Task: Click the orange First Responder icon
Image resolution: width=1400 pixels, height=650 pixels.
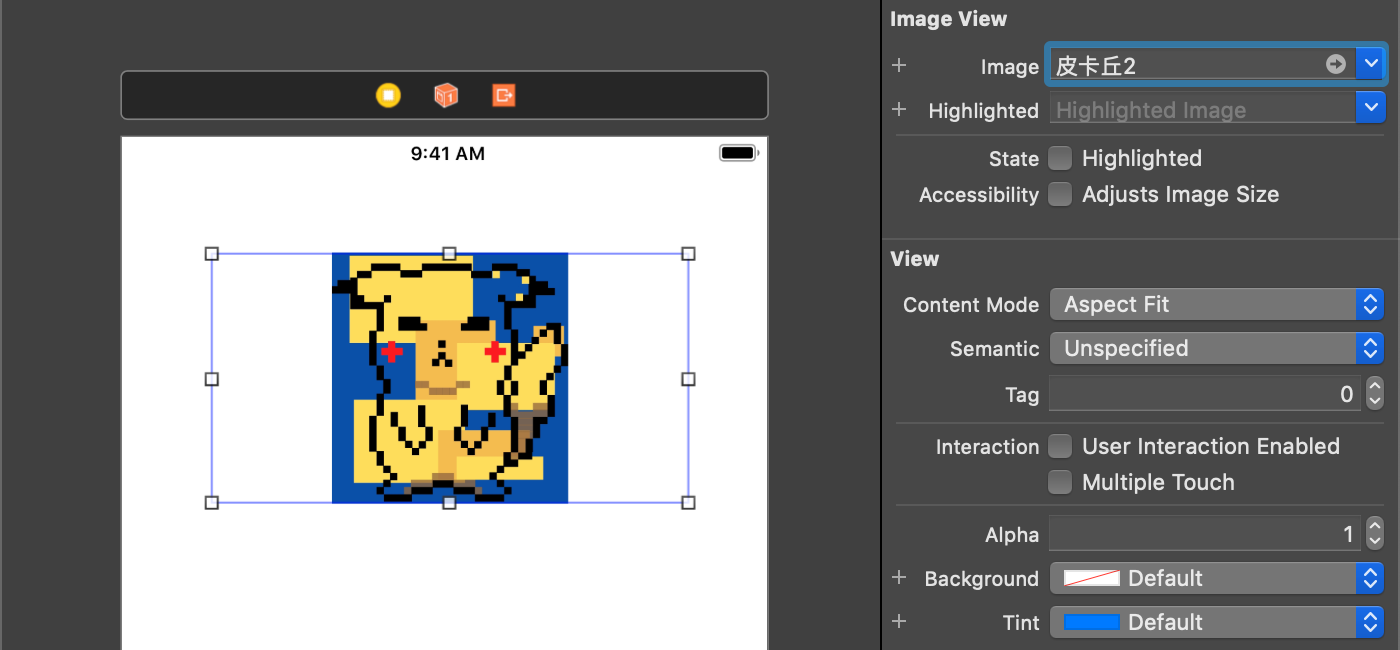Action: (x=446, y=95)
